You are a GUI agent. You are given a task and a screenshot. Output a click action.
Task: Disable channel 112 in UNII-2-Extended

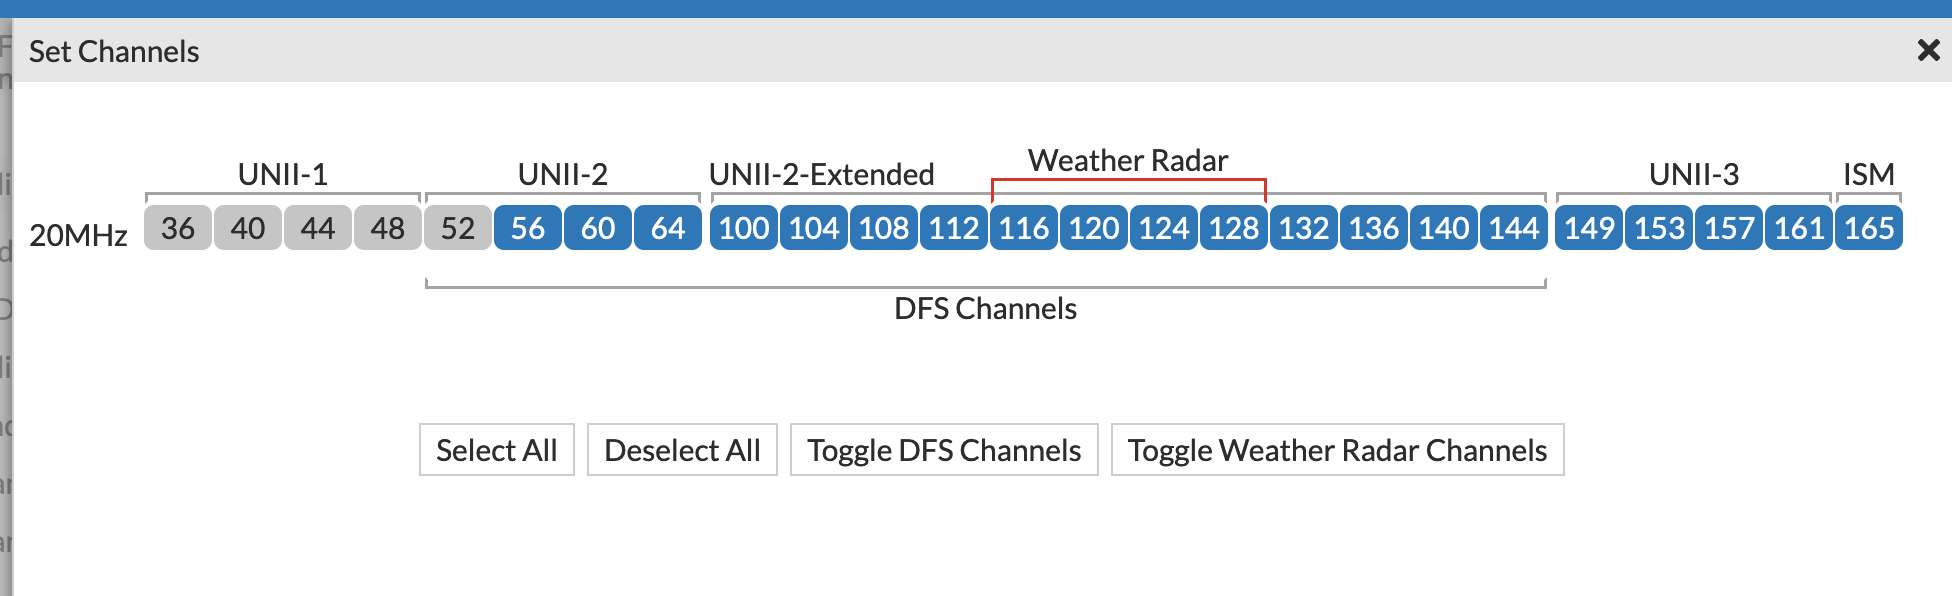point(953,228)
